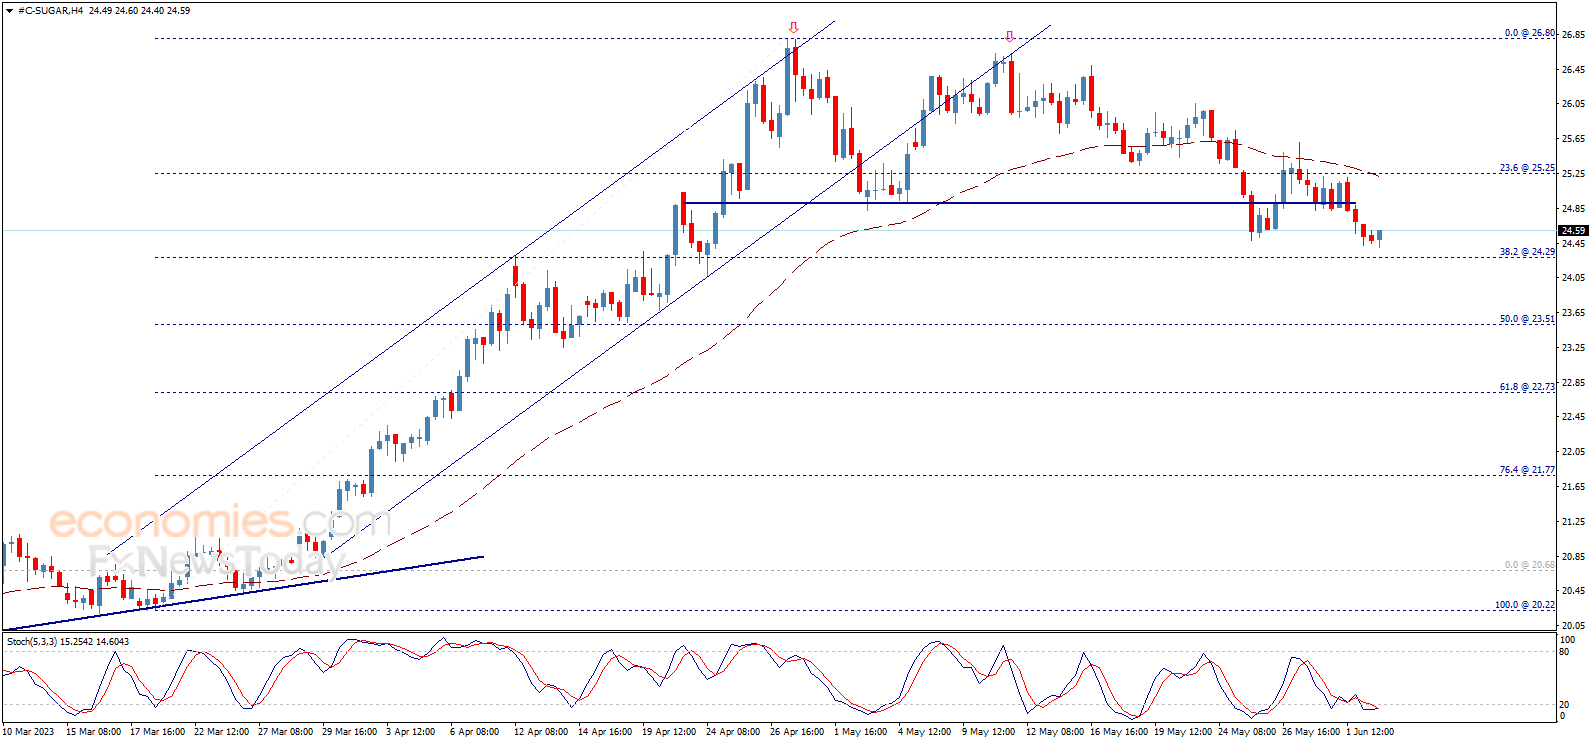Click 23.65 on the price axis
The image size is (1596, 743).
[x=1573, y=313]
